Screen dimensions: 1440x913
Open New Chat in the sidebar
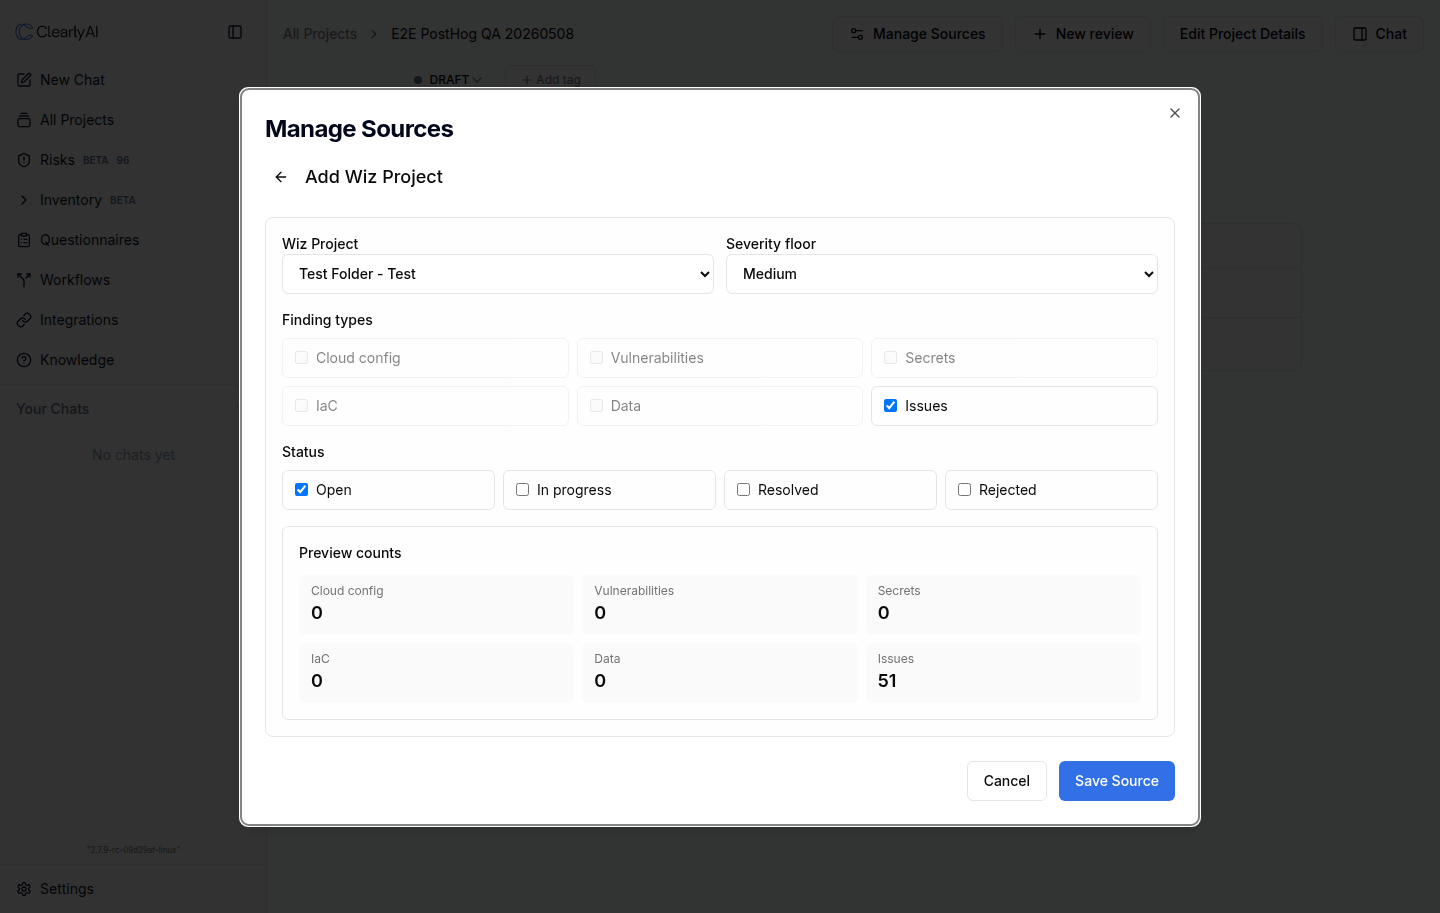[x=72, y=80]
